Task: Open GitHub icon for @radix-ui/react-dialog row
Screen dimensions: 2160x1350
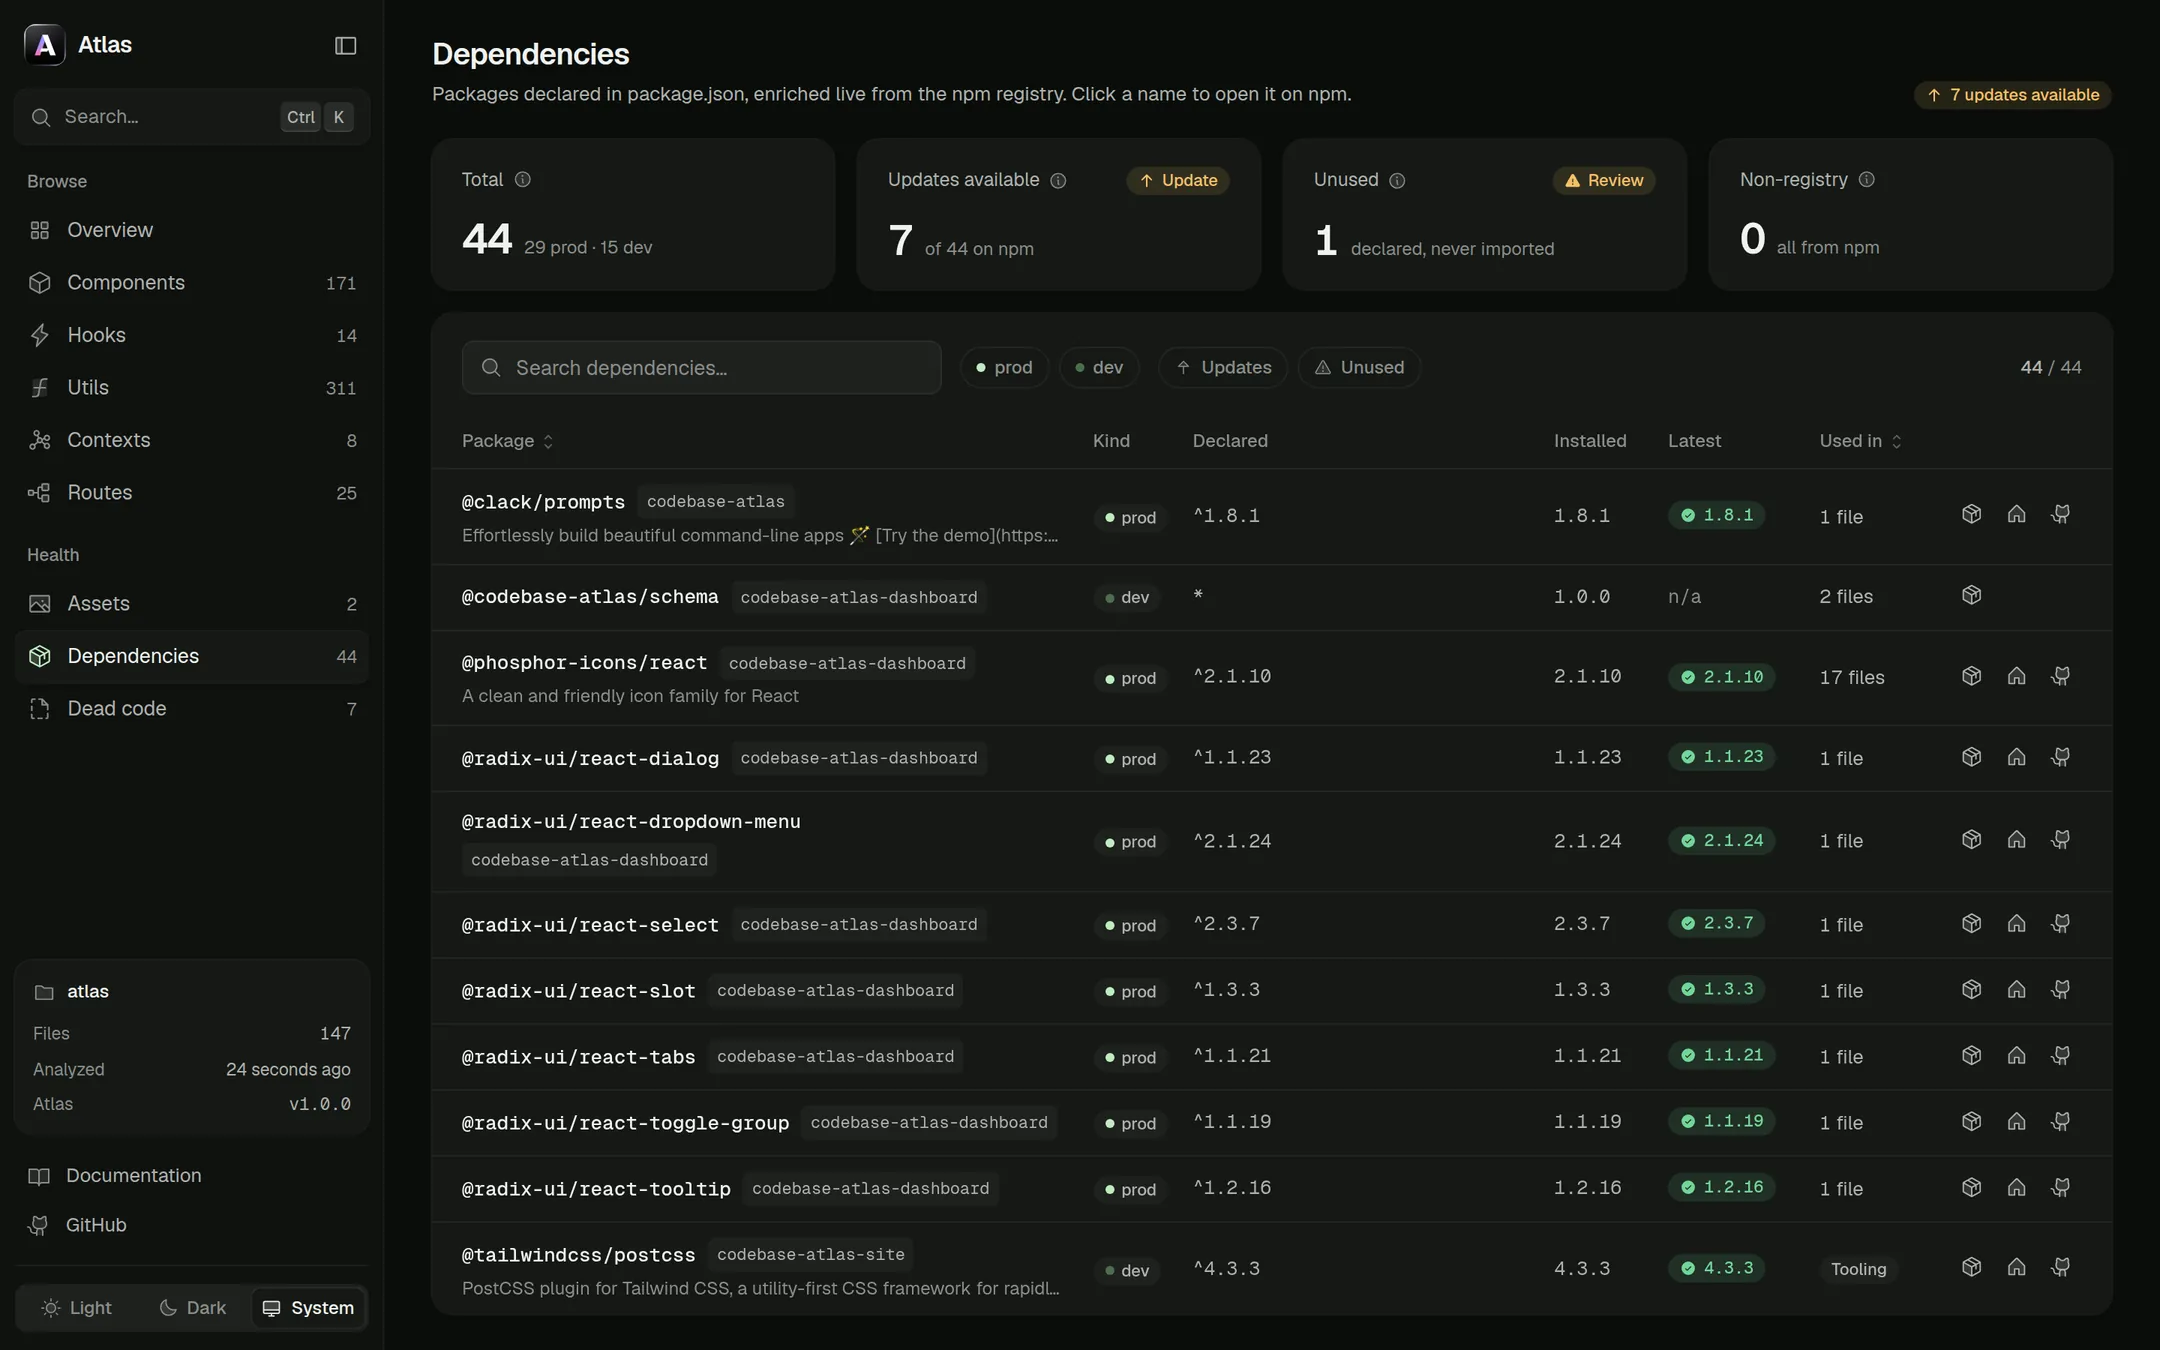Action: click(x=2060, y=757)
